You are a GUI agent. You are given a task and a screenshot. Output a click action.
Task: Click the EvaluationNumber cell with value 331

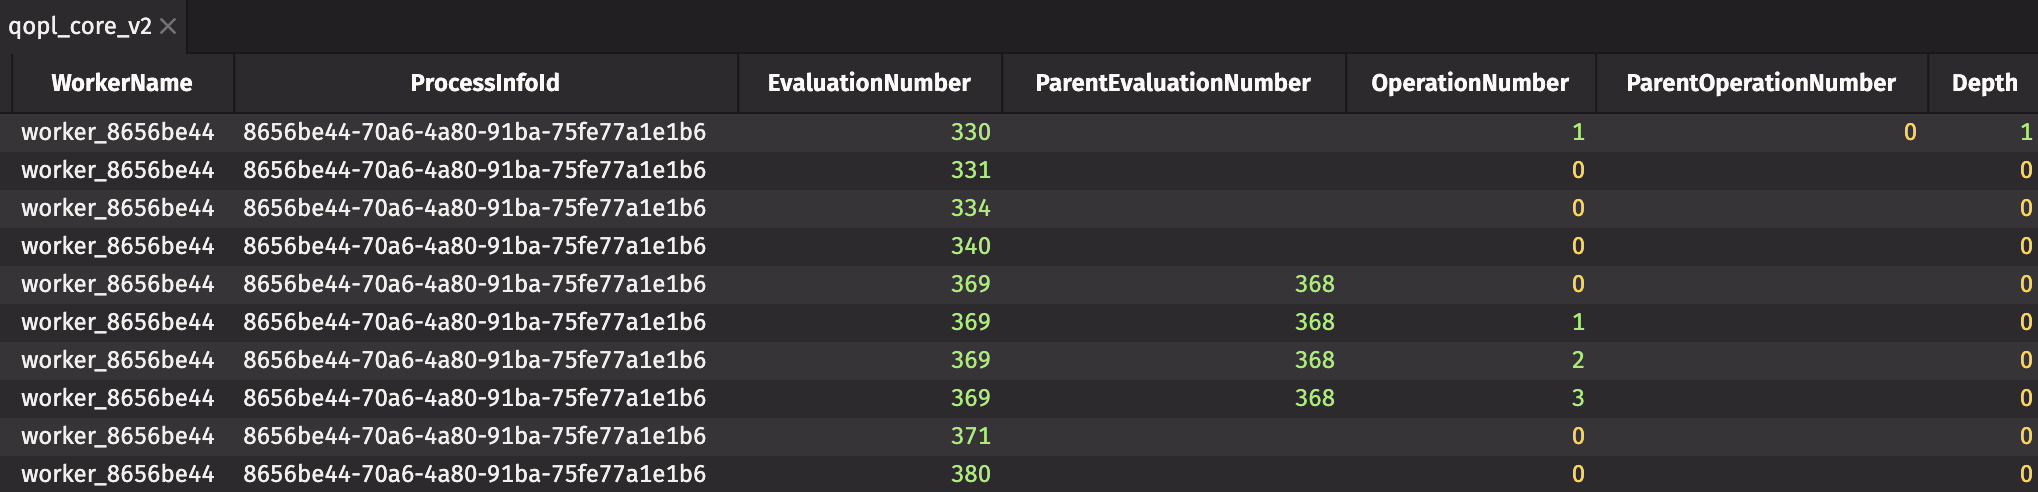click(x=970, y=170)
